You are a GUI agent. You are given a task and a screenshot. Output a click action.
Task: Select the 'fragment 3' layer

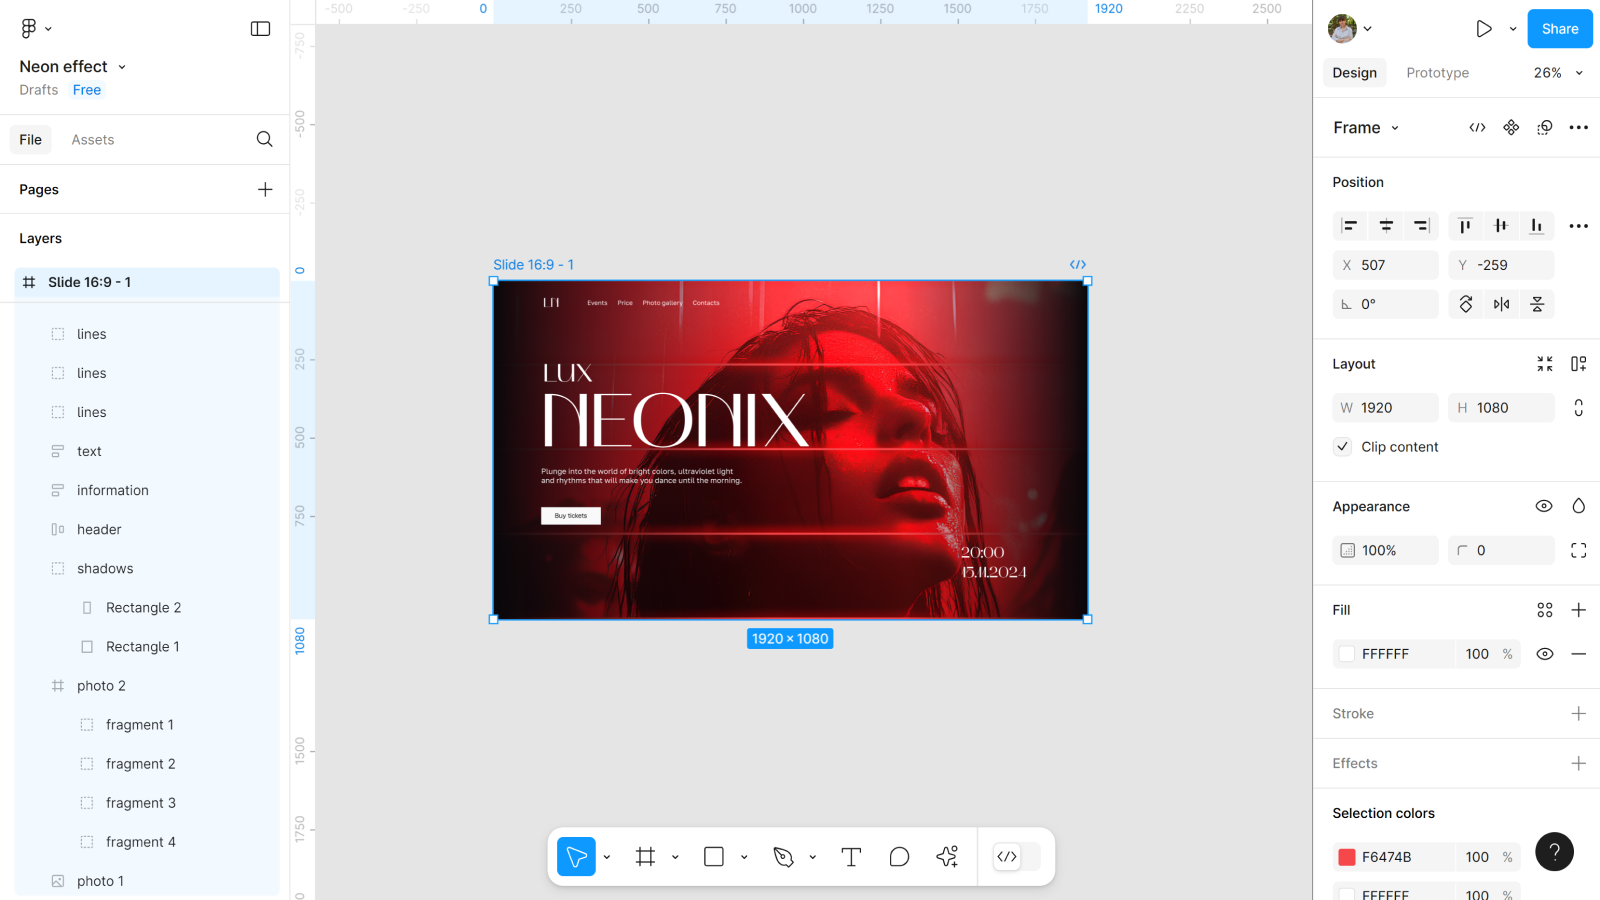coord(141,803)
